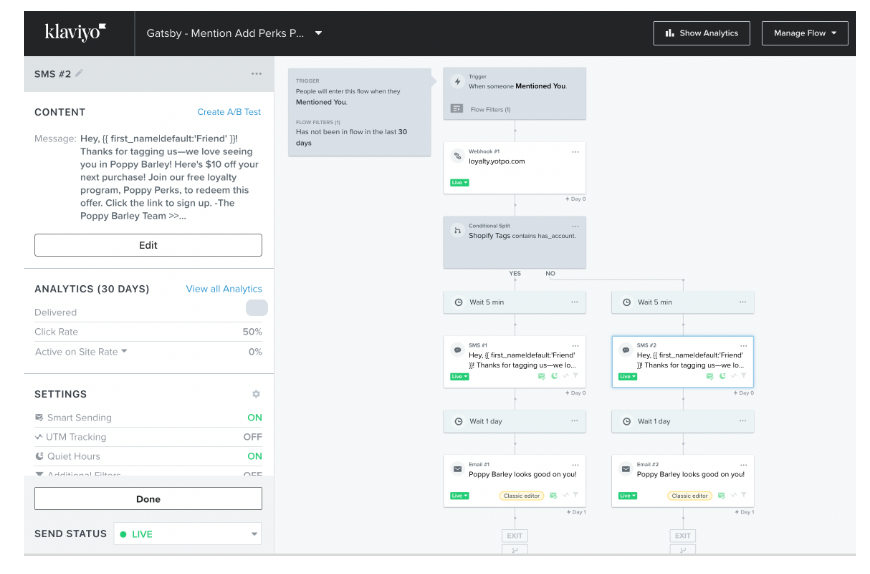Click SMS #1 smart sending icon
Screen dimensions: 870x574
[542, 377]
